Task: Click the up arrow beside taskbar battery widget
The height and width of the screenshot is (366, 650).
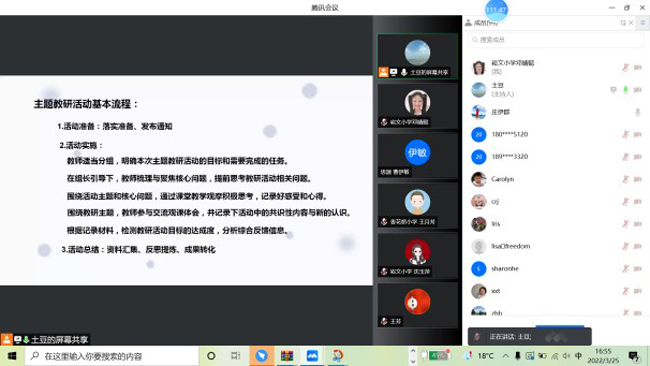Action: (x=412, y=351)
